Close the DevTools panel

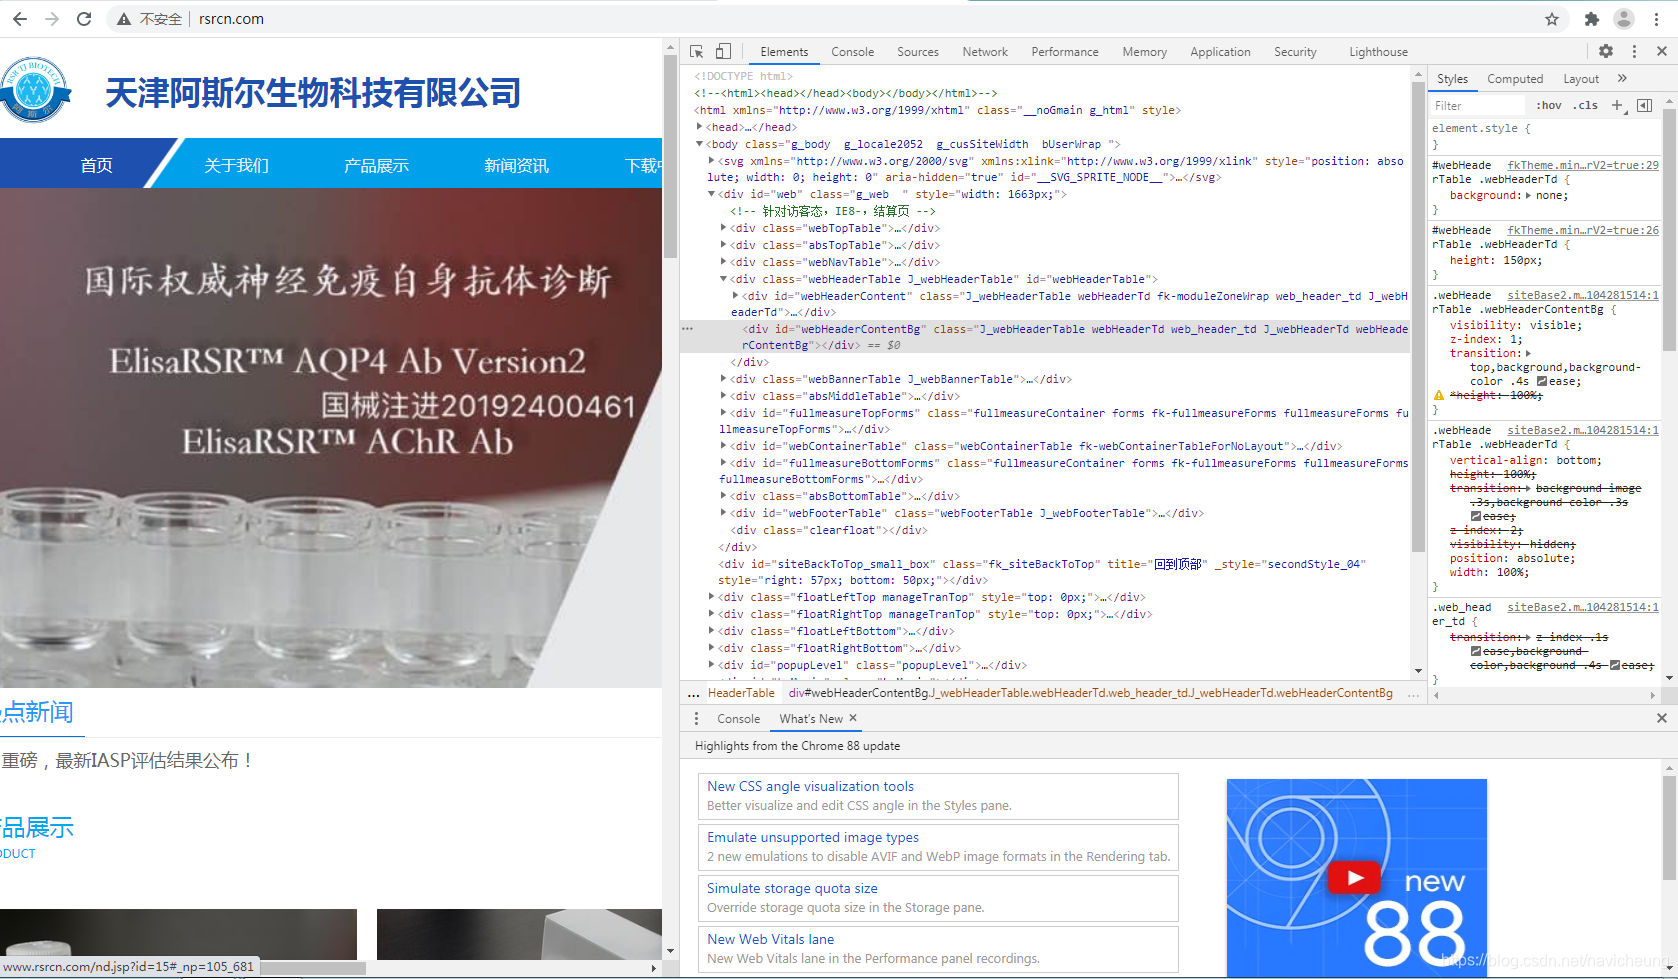point(1662,51)
